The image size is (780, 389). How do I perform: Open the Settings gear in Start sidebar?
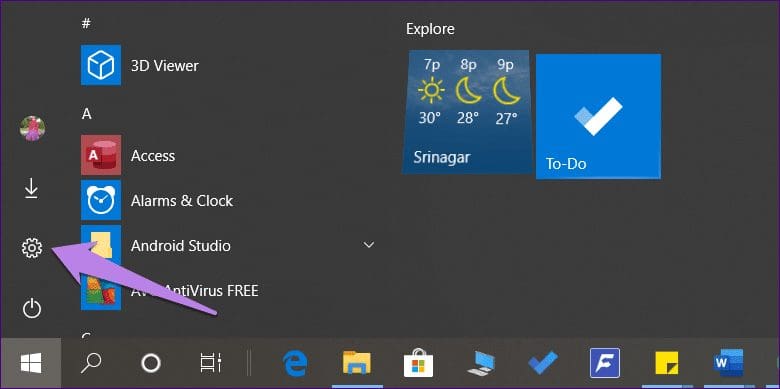[32, 247]
